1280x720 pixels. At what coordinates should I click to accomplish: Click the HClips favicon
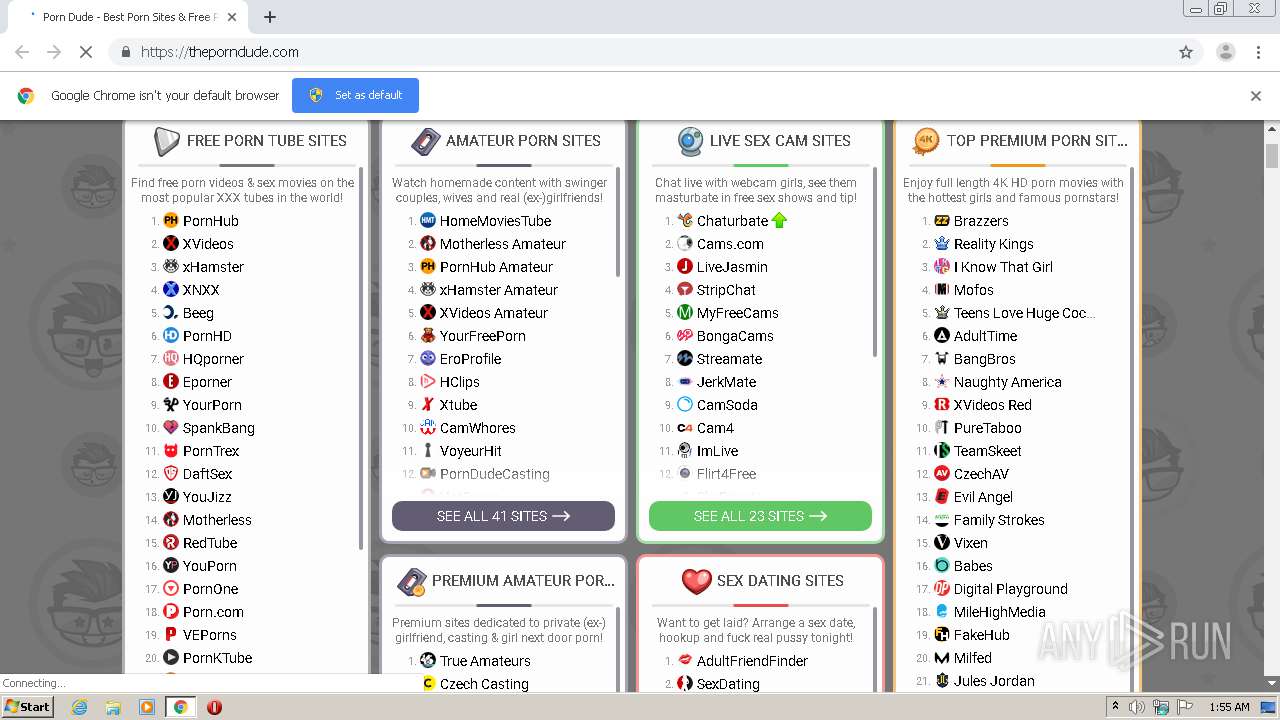tap(428, 382)
